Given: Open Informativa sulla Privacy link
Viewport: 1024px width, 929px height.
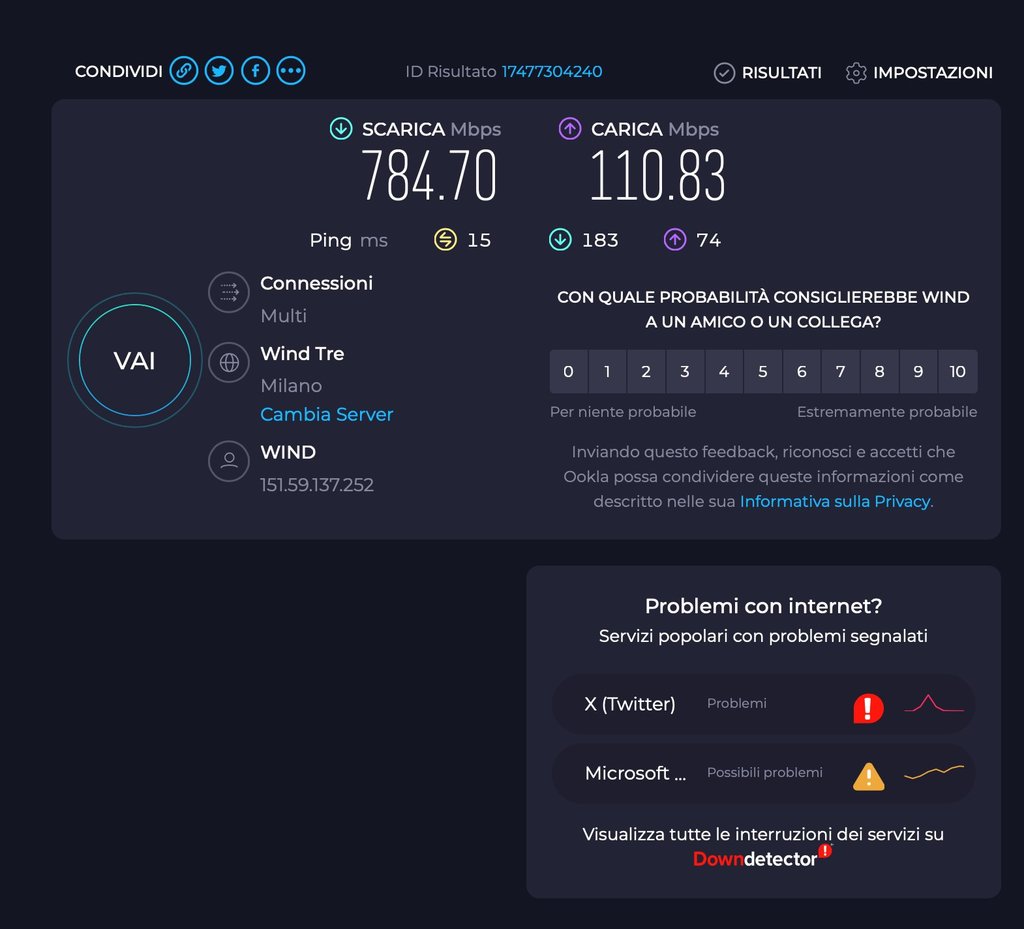Looking at the screenshot, I should point(835,502).
